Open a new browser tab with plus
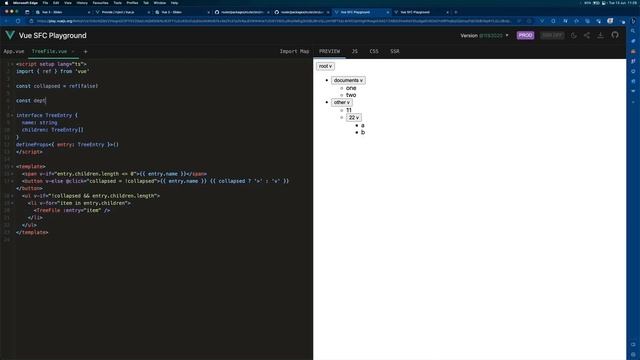Image resolution: width=640 pixels, height=360 pixels. (456, 12)
